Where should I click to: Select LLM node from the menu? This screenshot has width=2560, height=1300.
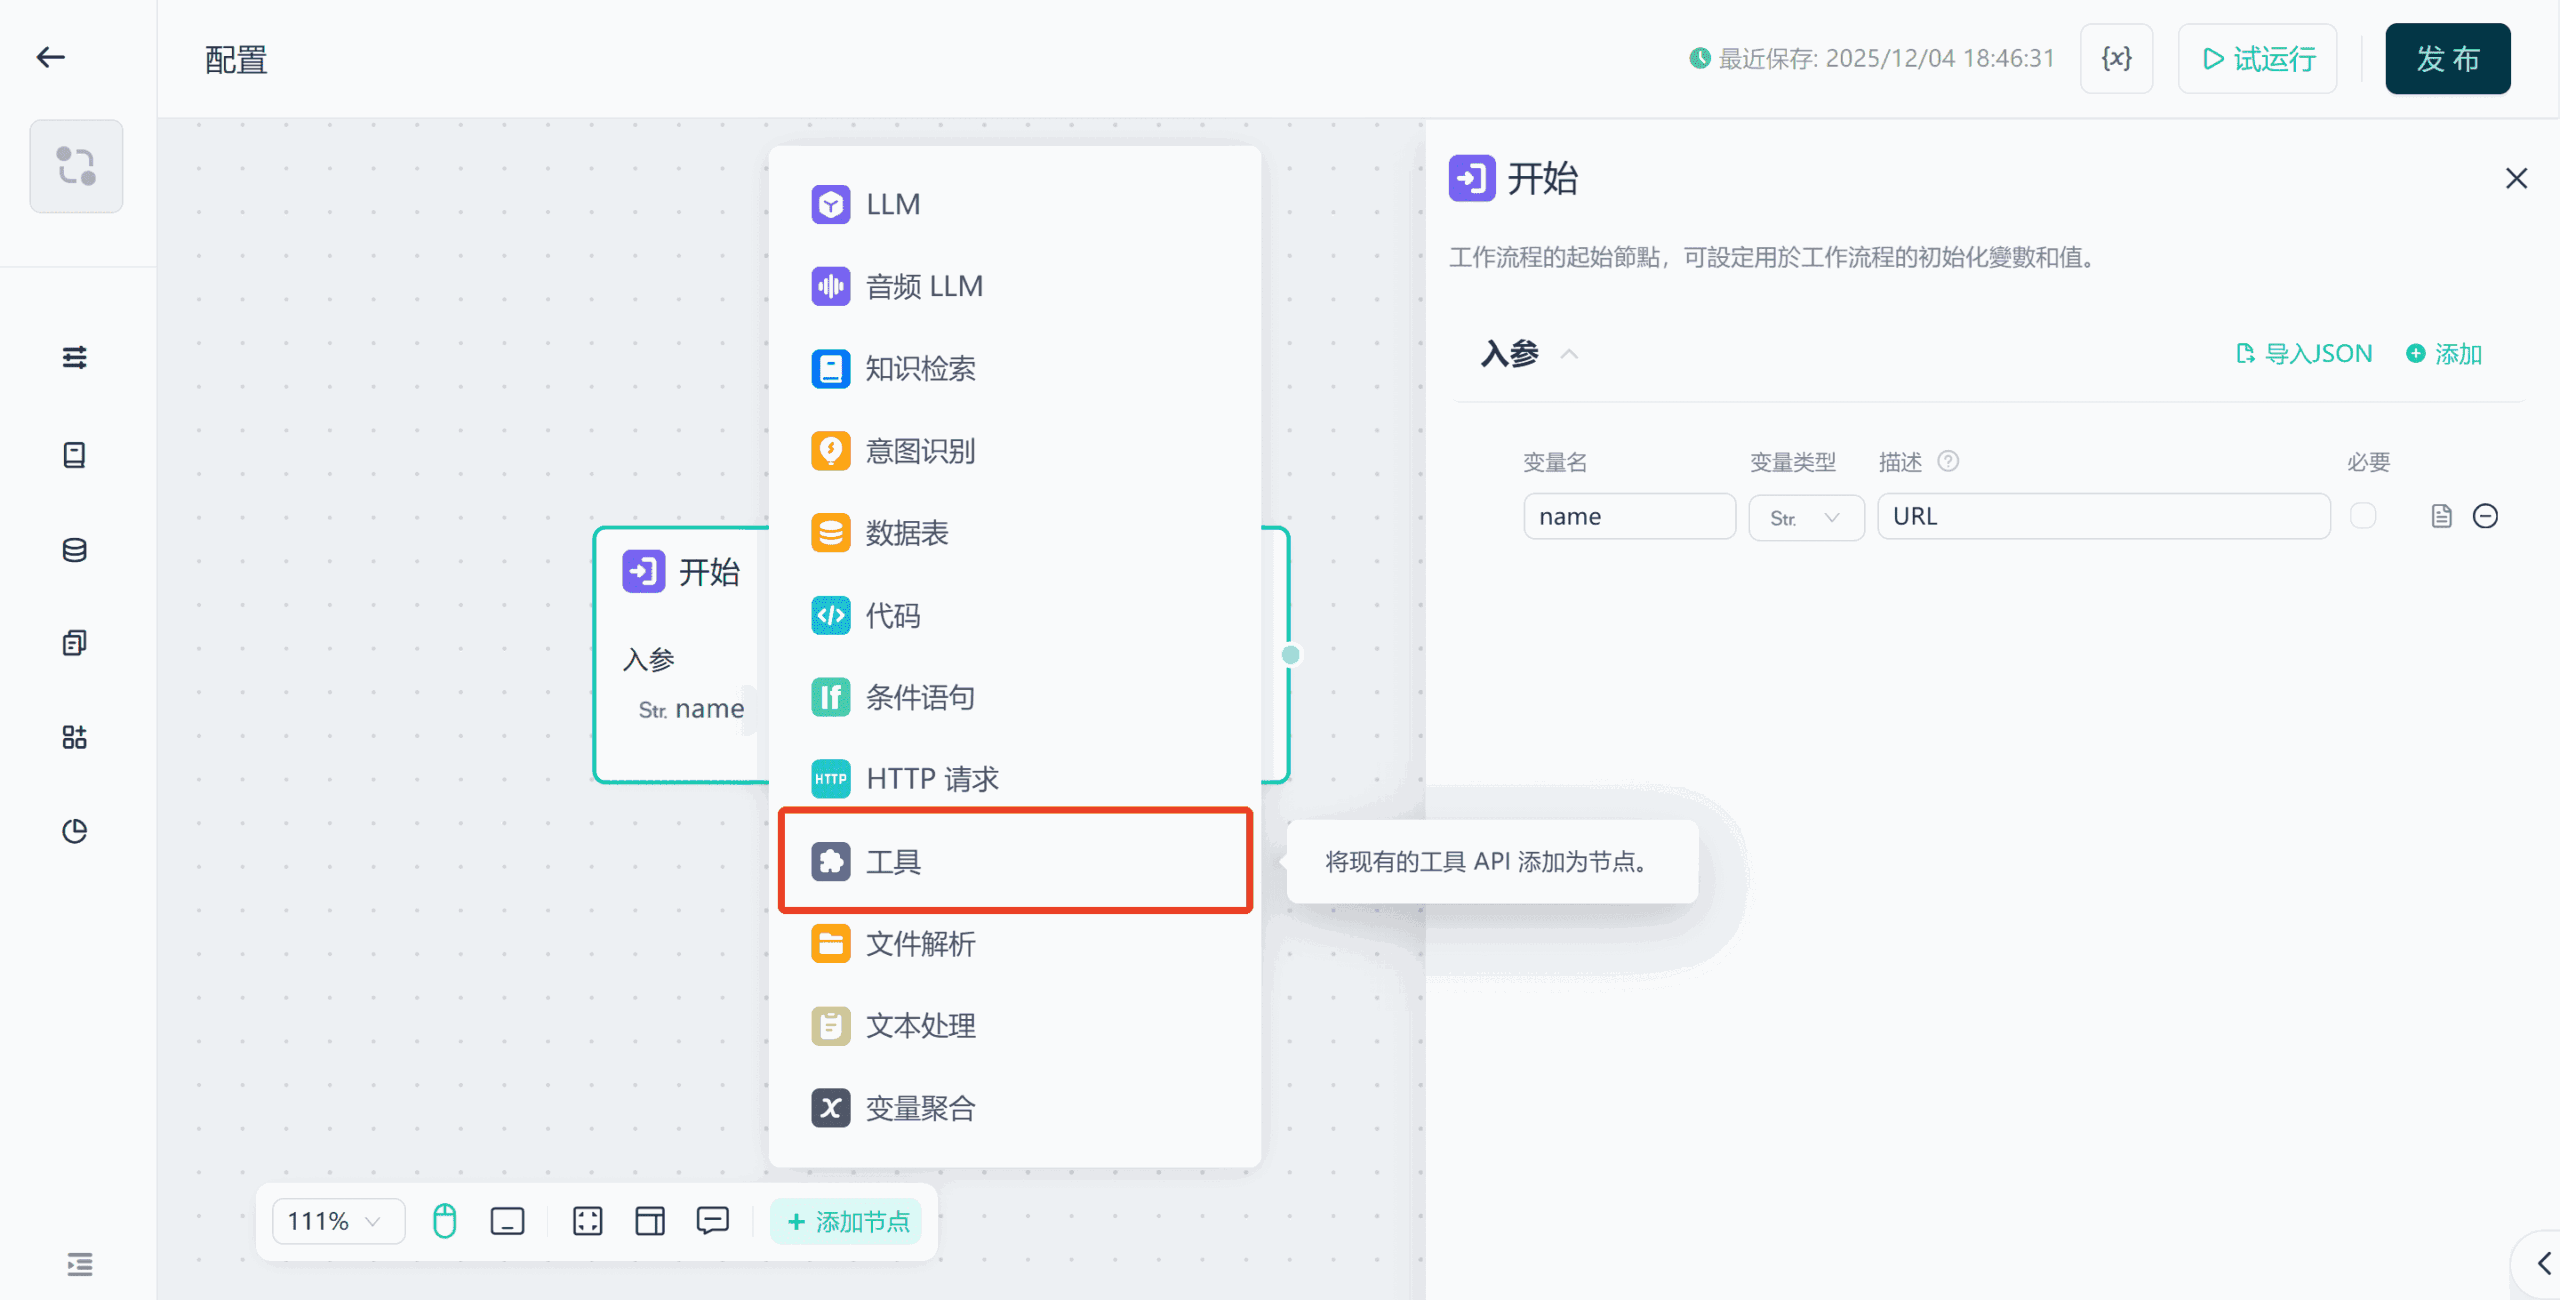click(x=1014, y=204)
